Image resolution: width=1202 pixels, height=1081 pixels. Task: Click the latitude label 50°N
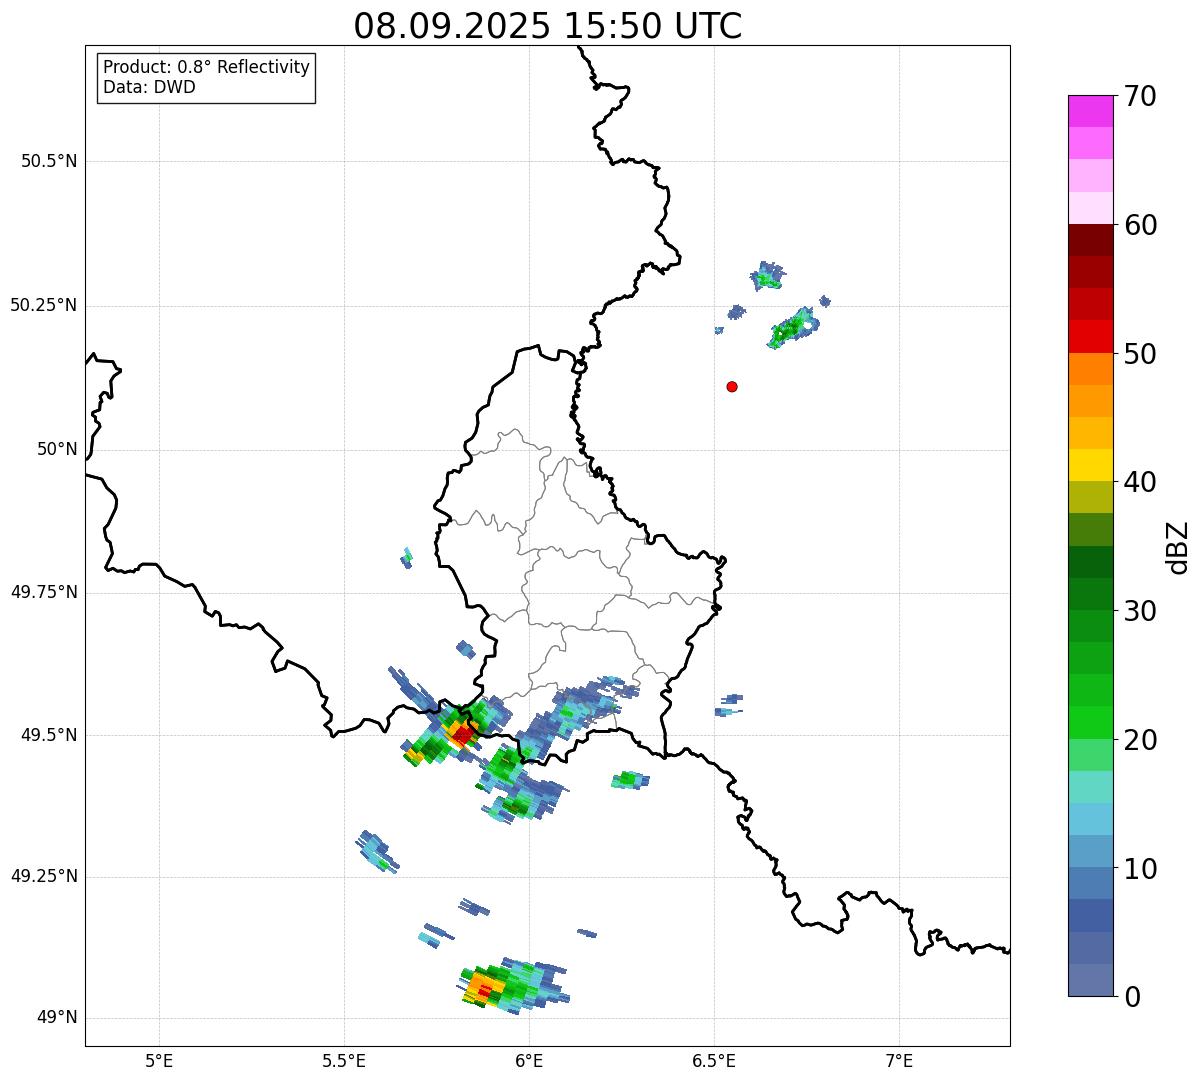pos(57,449)
